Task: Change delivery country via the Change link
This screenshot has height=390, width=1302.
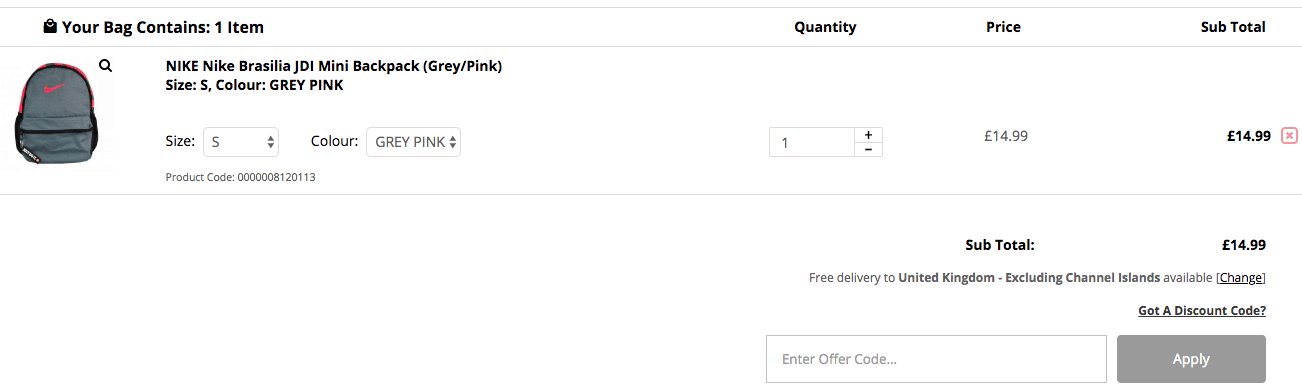Action: 1241,278
